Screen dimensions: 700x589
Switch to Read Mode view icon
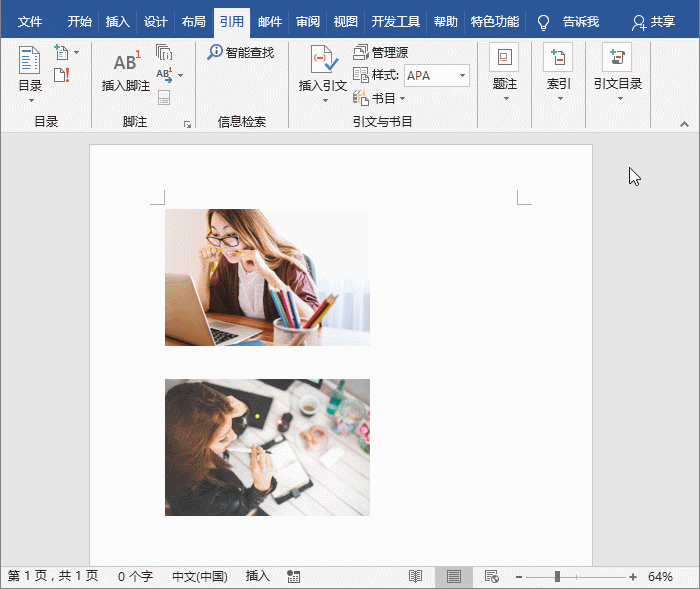(x=415, y=576)
